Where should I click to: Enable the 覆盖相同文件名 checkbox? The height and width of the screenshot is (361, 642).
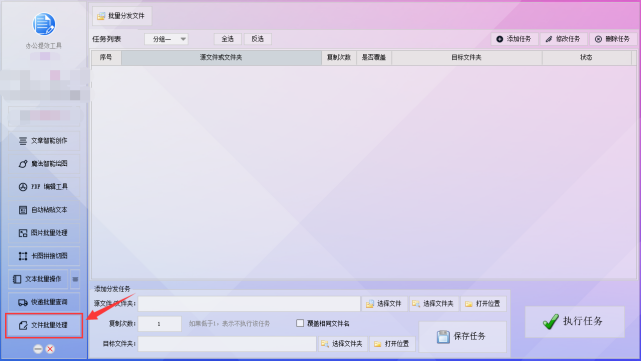[300, 323]
